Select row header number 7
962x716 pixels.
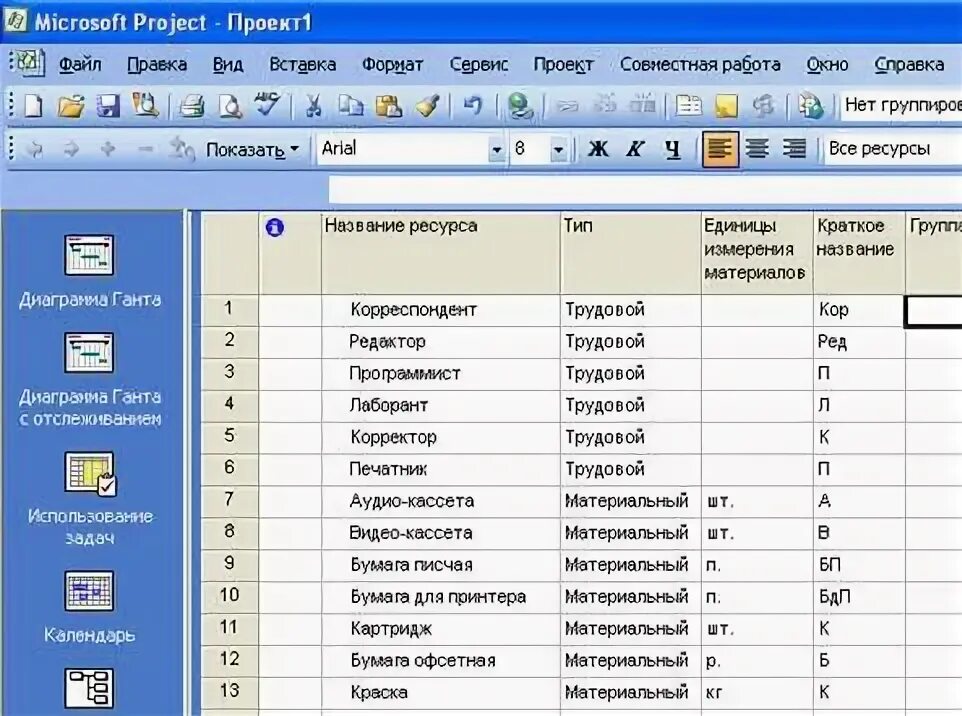click(x=229, y=501)
